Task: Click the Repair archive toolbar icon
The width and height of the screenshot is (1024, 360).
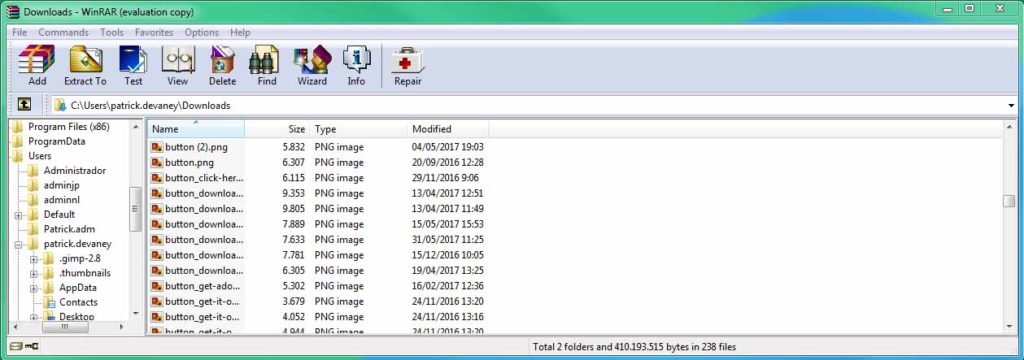Action: (408, 59)
